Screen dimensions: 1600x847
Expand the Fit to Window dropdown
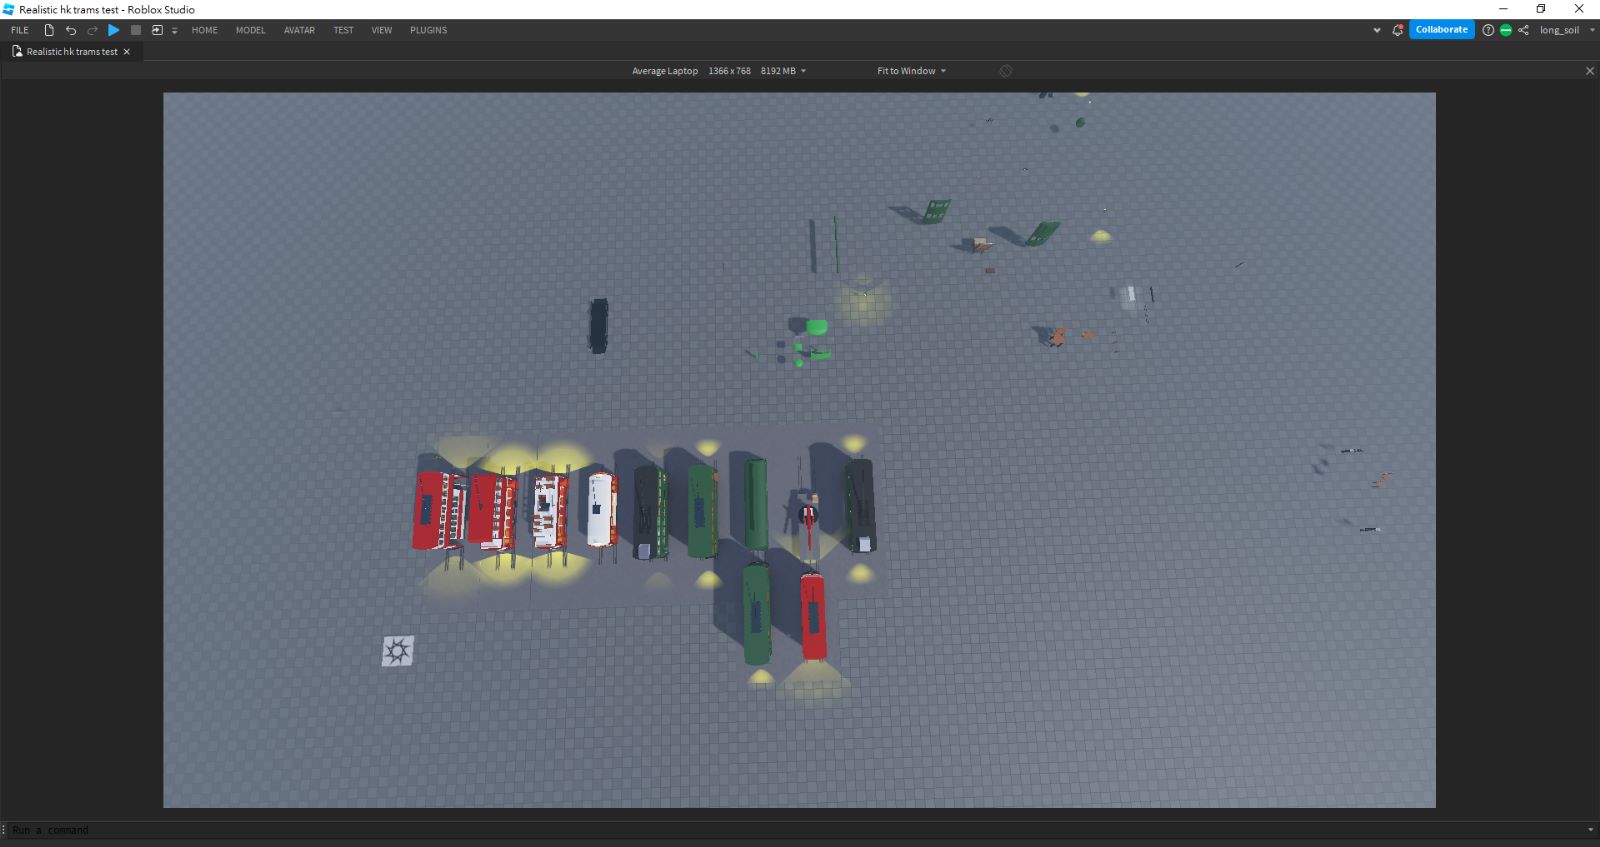(911, 71)
